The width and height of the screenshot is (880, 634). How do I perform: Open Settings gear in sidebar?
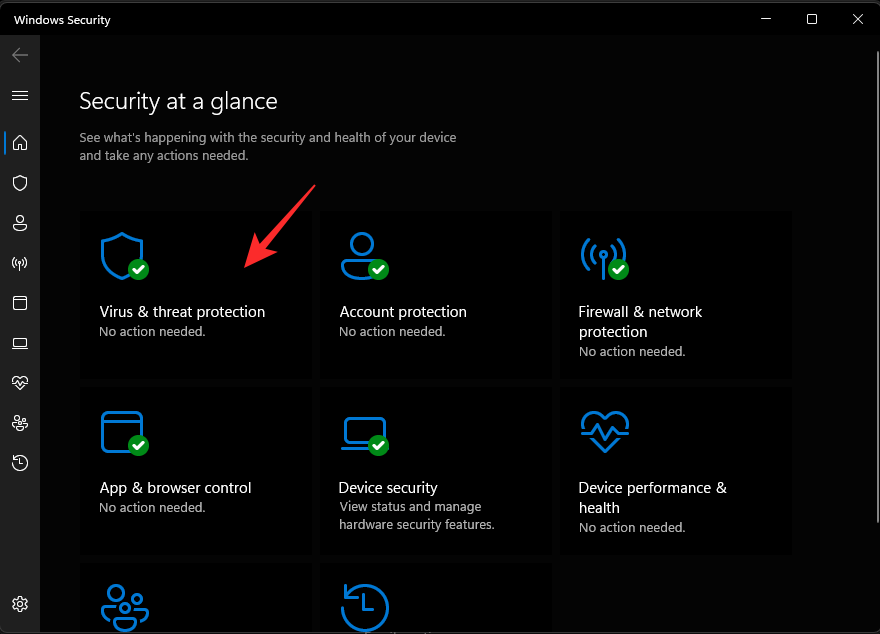tap(20, 604)
